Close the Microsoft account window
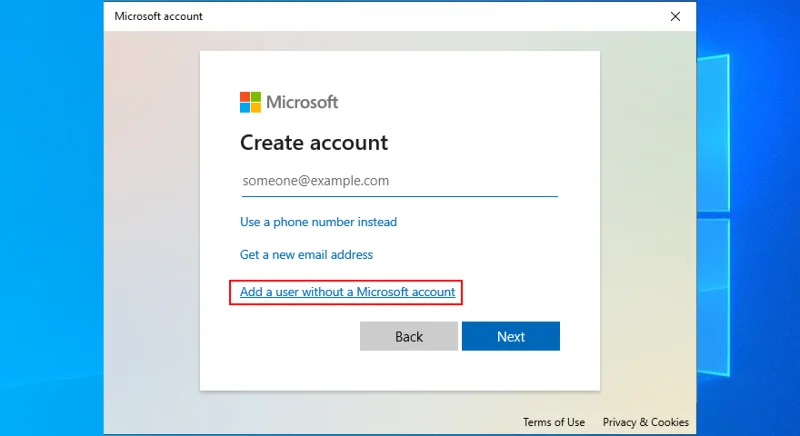Viewport: 800px width, 436px height. coord(676,16)
